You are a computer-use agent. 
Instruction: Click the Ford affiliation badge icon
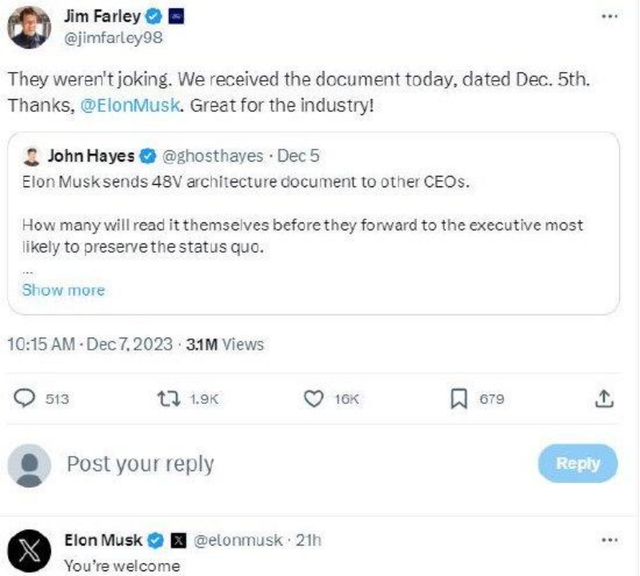[x=177, y=17]
